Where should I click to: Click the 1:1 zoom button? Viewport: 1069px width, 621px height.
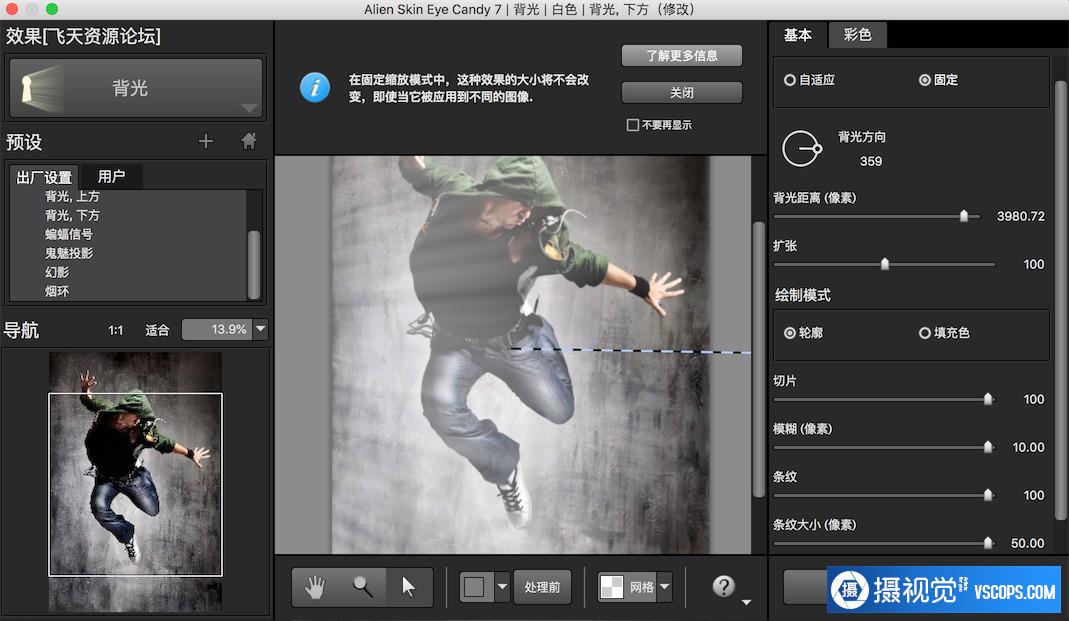tap(115, 330)
